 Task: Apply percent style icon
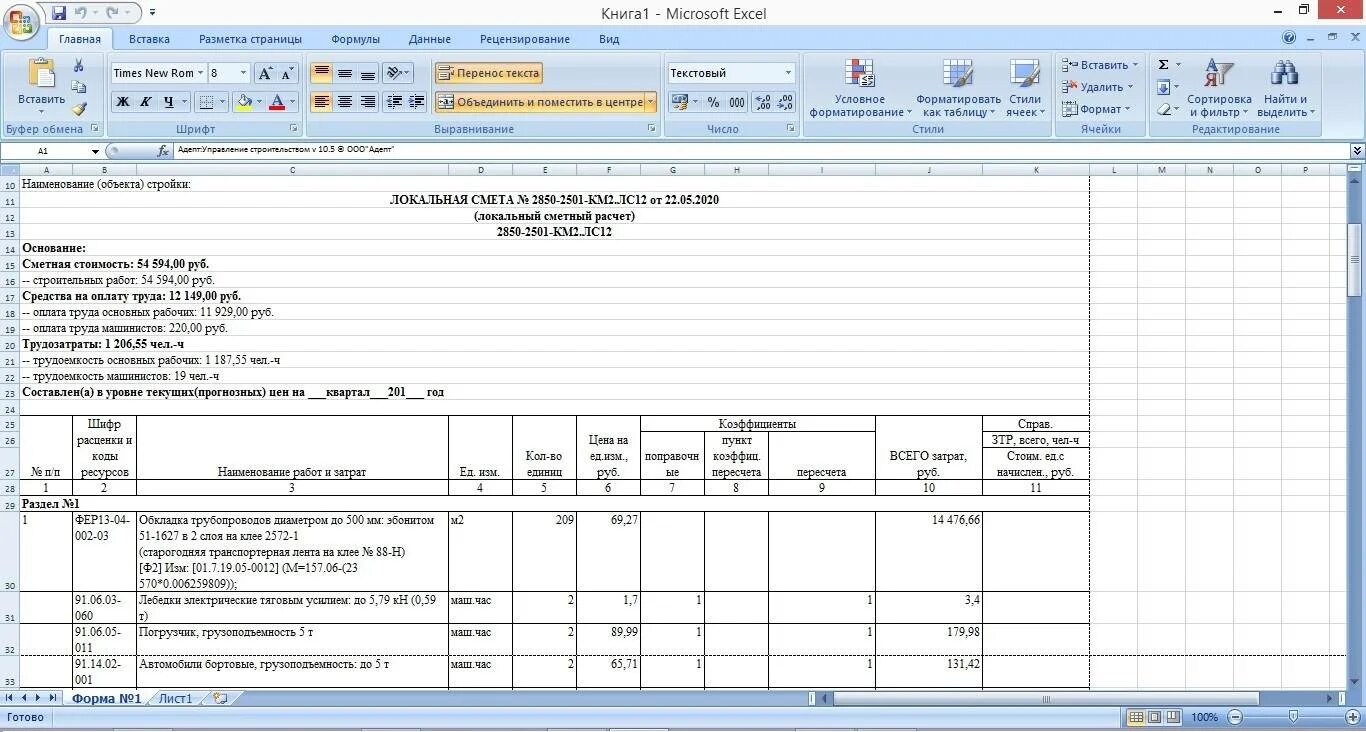click(713, 102)
